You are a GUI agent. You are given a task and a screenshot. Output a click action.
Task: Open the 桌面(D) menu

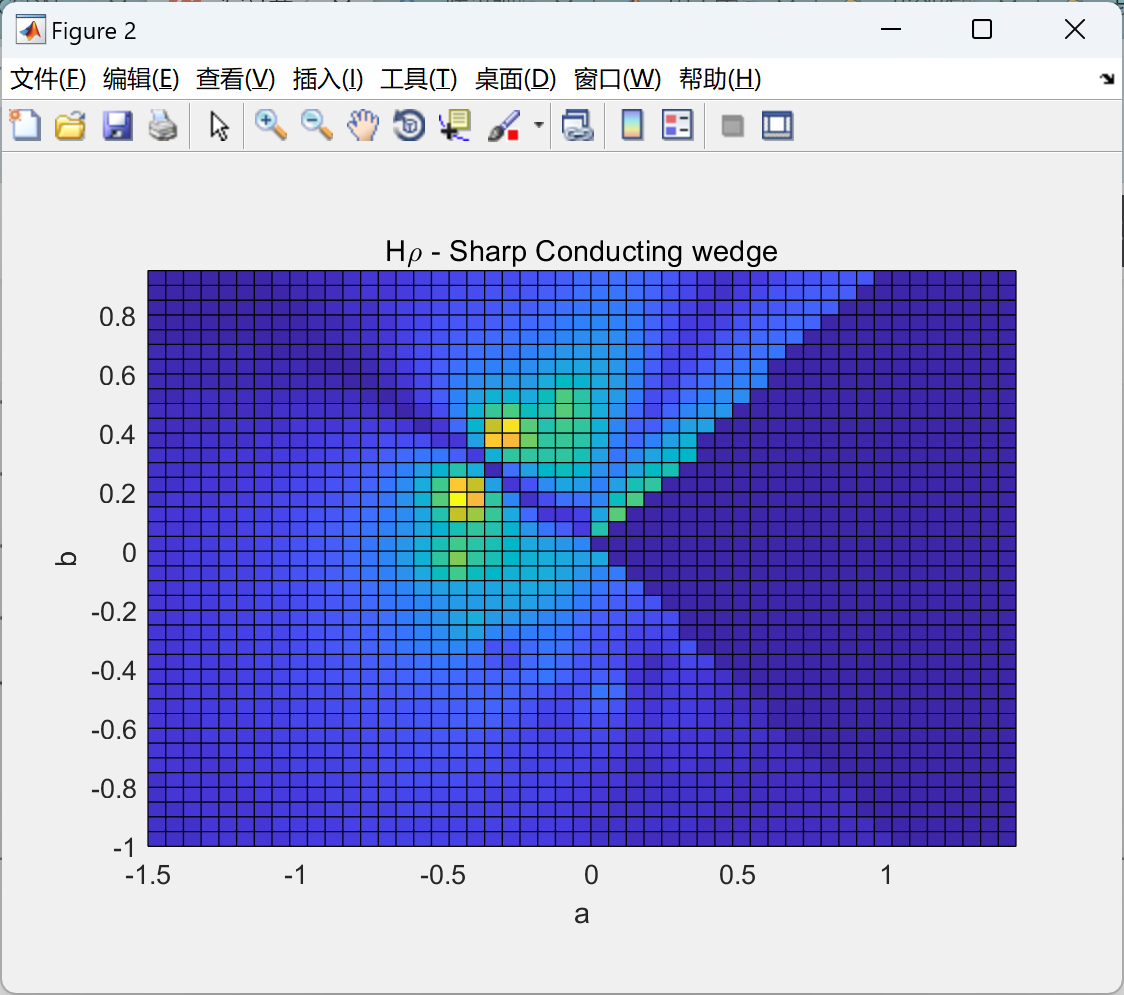pos(515,79)
